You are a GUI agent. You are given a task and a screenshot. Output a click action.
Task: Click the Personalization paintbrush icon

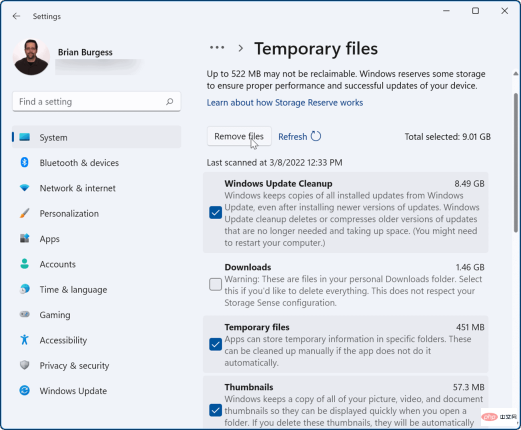pyautogui.click(x=24, y=213)
